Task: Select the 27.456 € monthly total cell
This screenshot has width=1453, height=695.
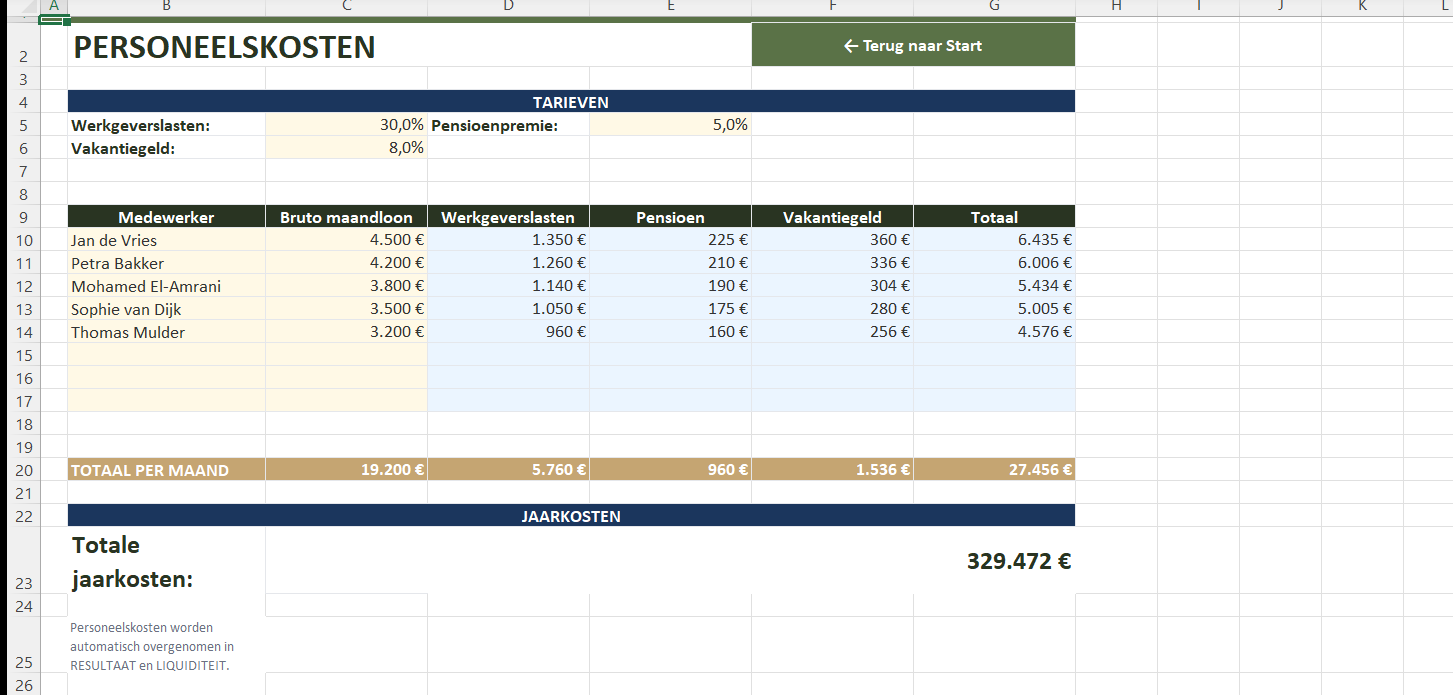Action: (x=994, y=470)
